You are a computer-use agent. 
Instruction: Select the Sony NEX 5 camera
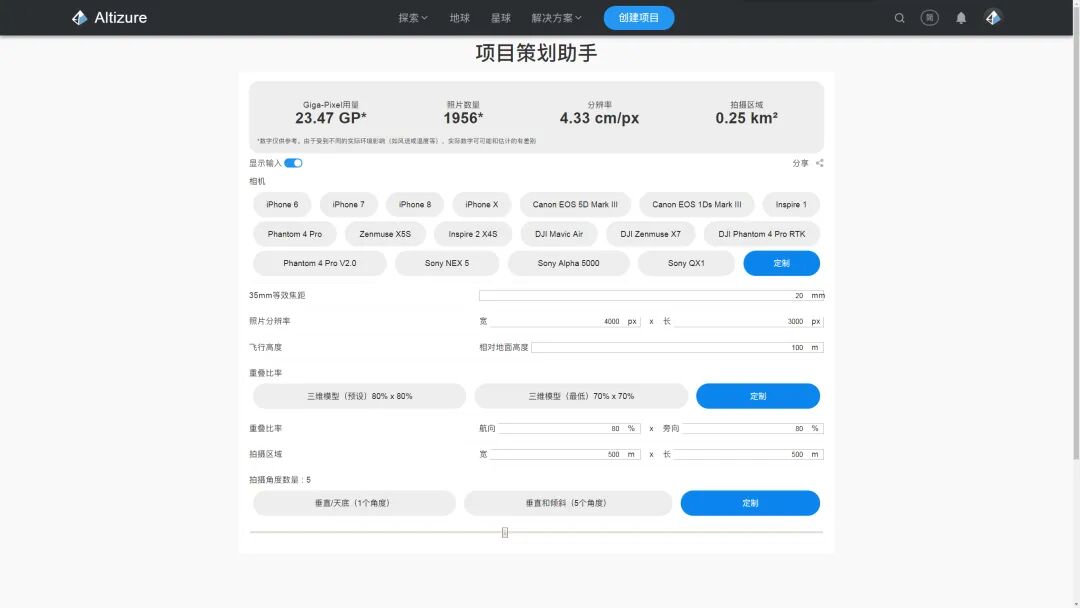[447, 263]
